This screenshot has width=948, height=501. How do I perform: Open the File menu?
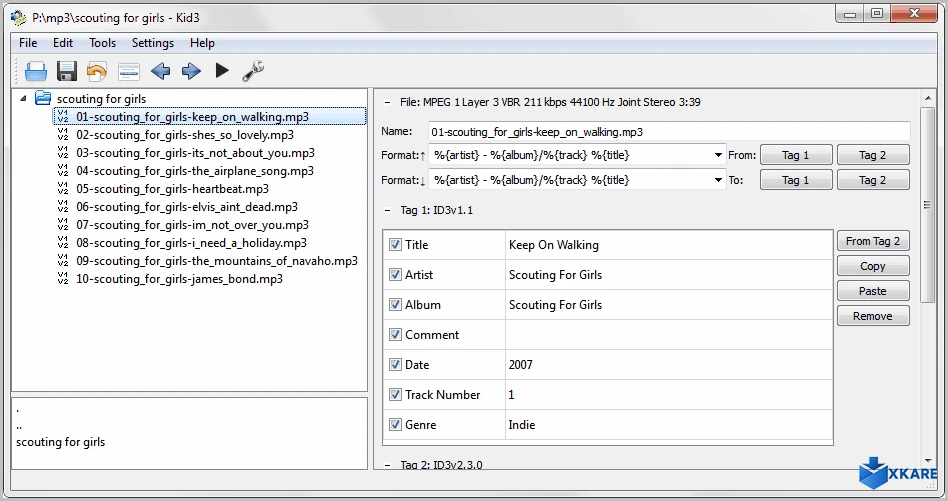coord(28,43)
